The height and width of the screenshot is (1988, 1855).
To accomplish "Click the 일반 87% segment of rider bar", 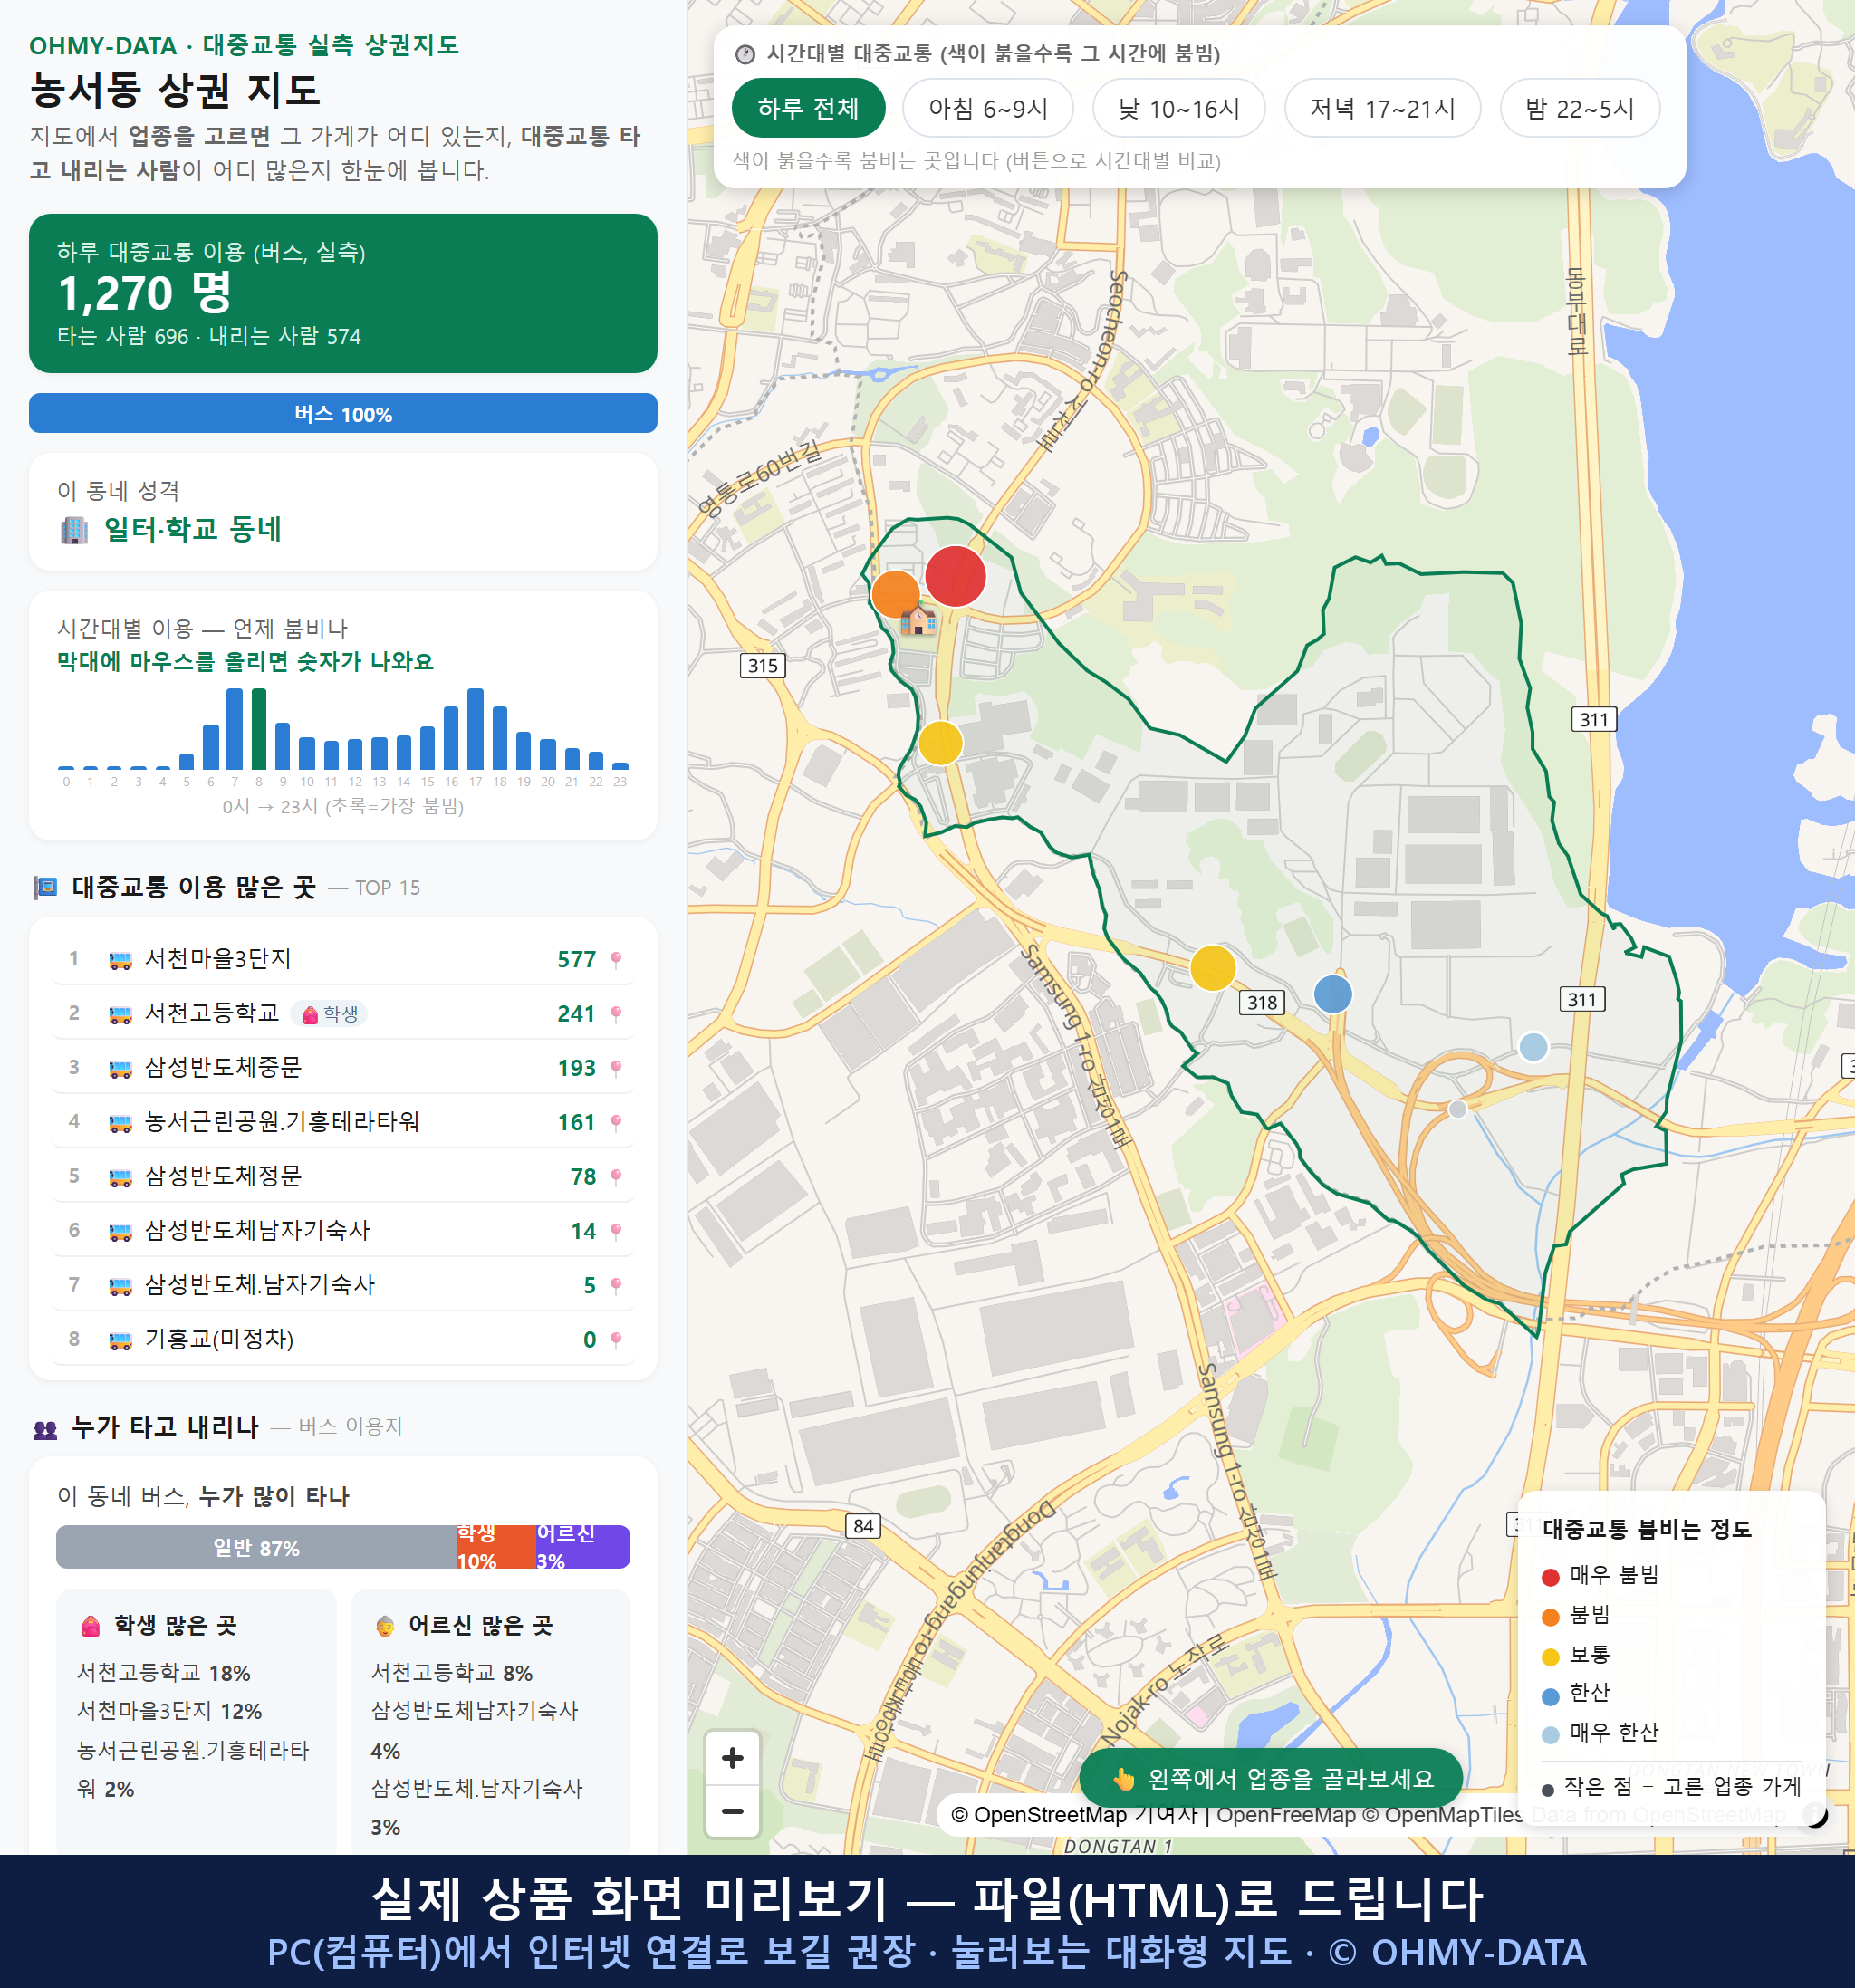I will [256, 1547].
